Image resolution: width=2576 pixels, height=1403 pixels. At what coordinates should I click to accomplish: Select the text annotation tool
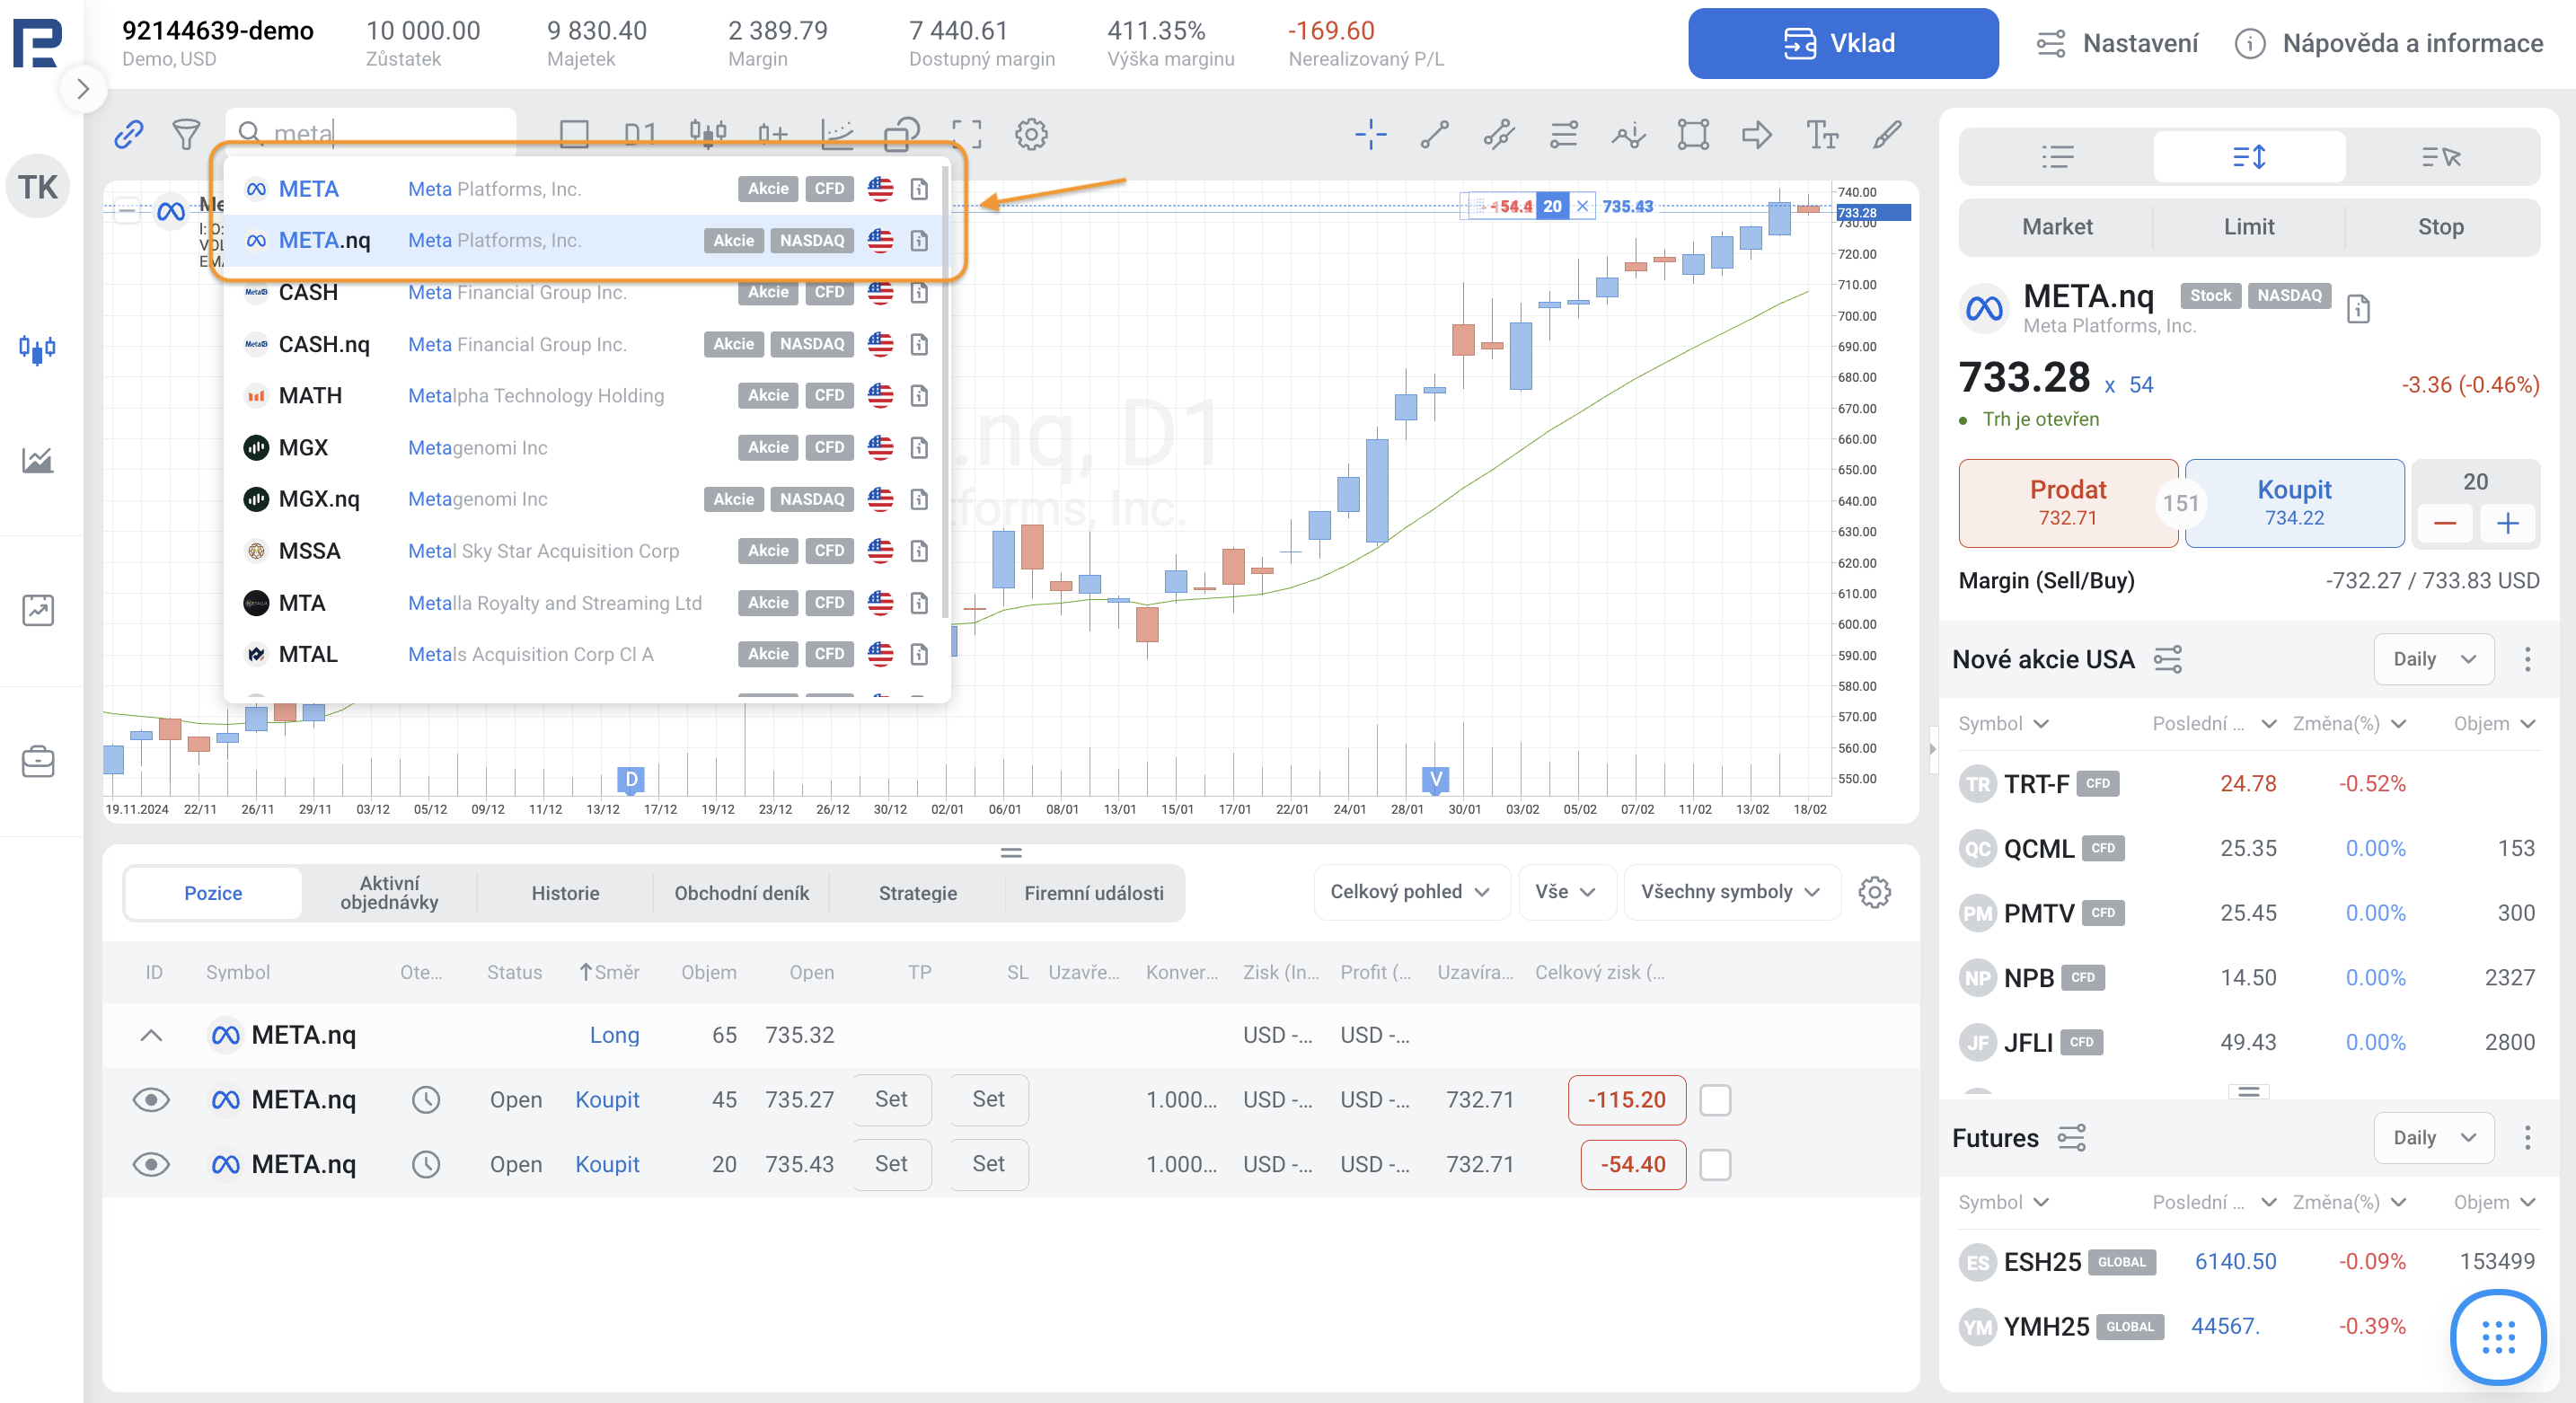[1821, 134]
